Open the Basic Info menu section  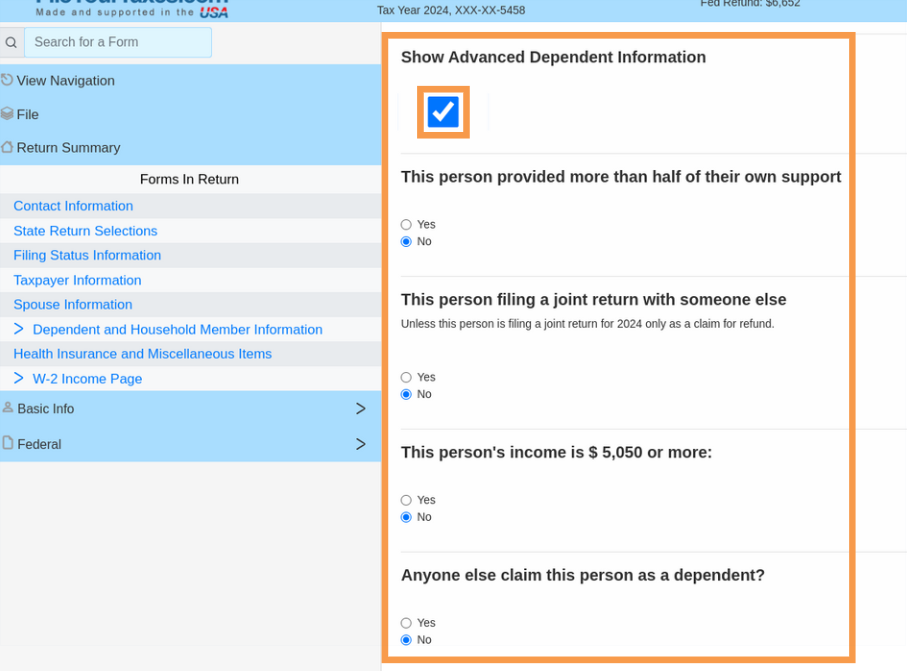tap(191, 408)
